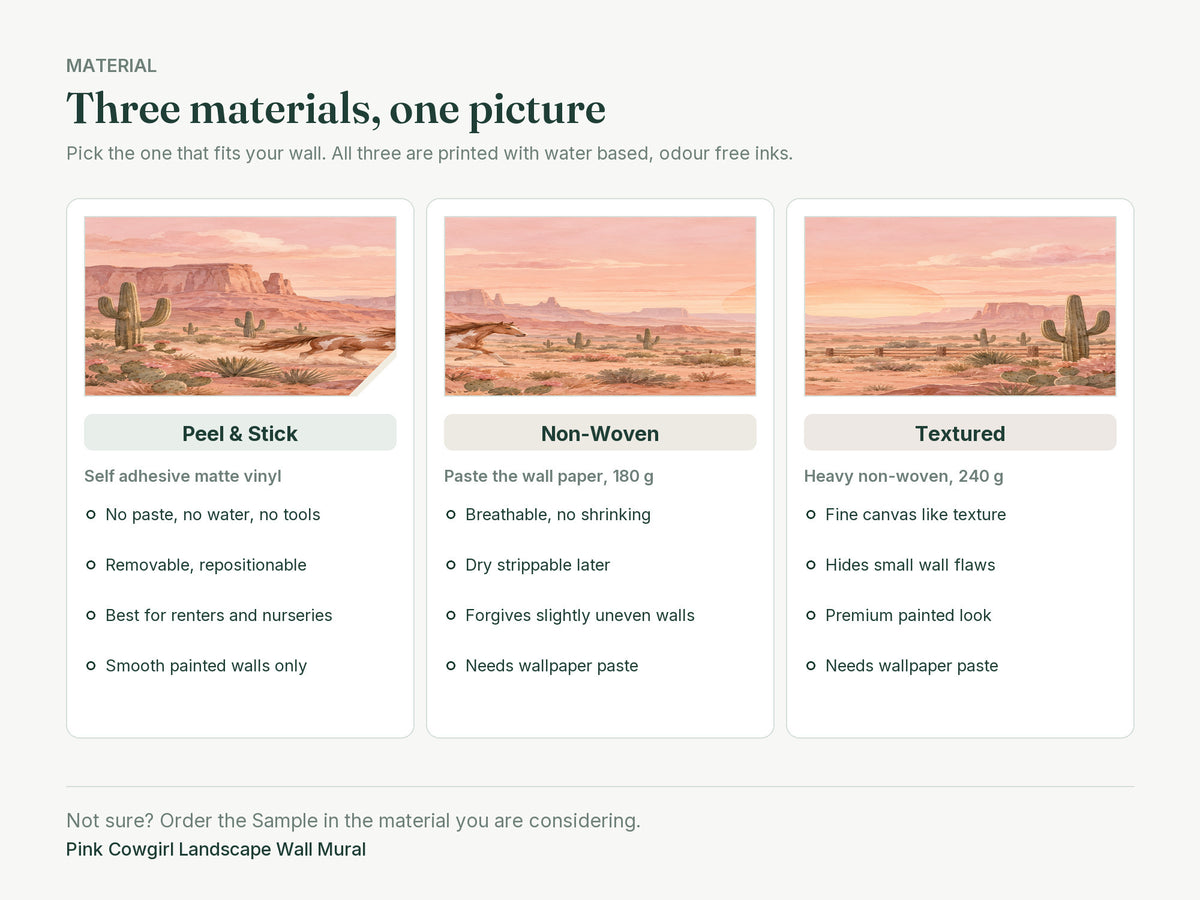Select the Textured material label
Image resolution: width=1200 pixels, height=900 pixels.
pos(960,433)
